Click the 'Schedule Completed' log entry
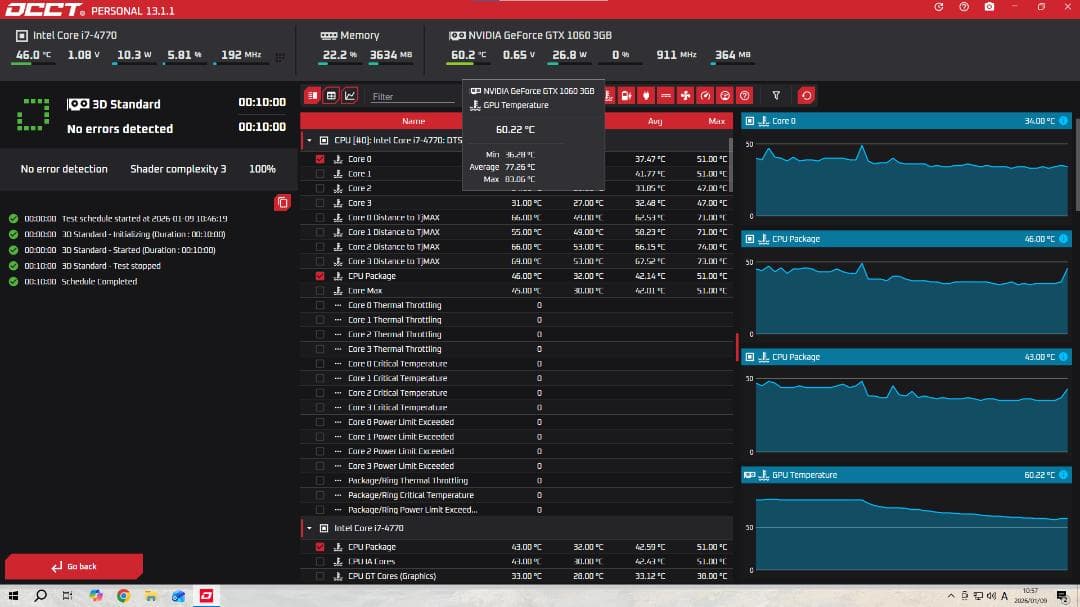The width and height of the screenshot is (1080, 607). (x=99, y=282)
